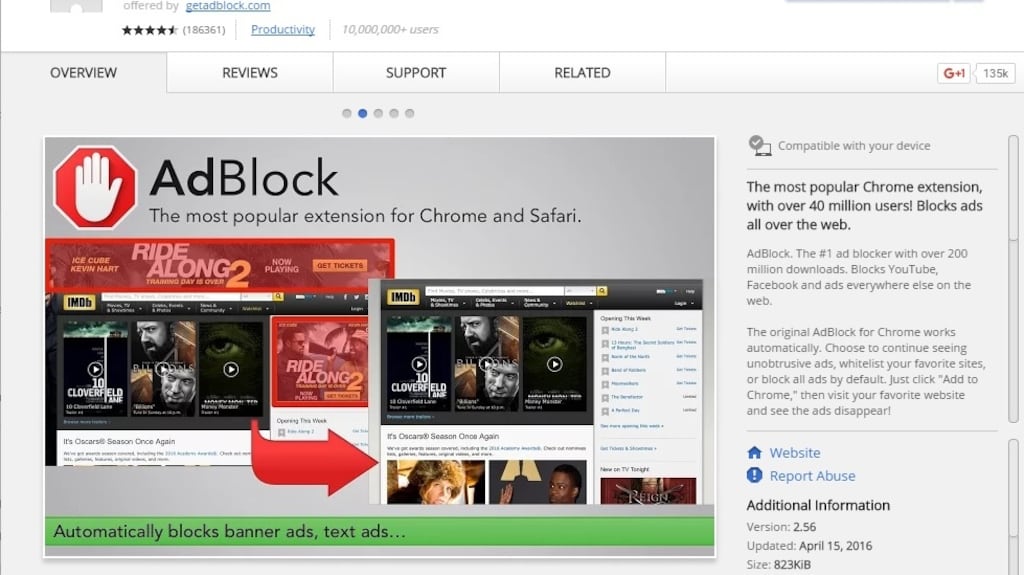Click the 'Version: 2.56' text

point(781,527)
